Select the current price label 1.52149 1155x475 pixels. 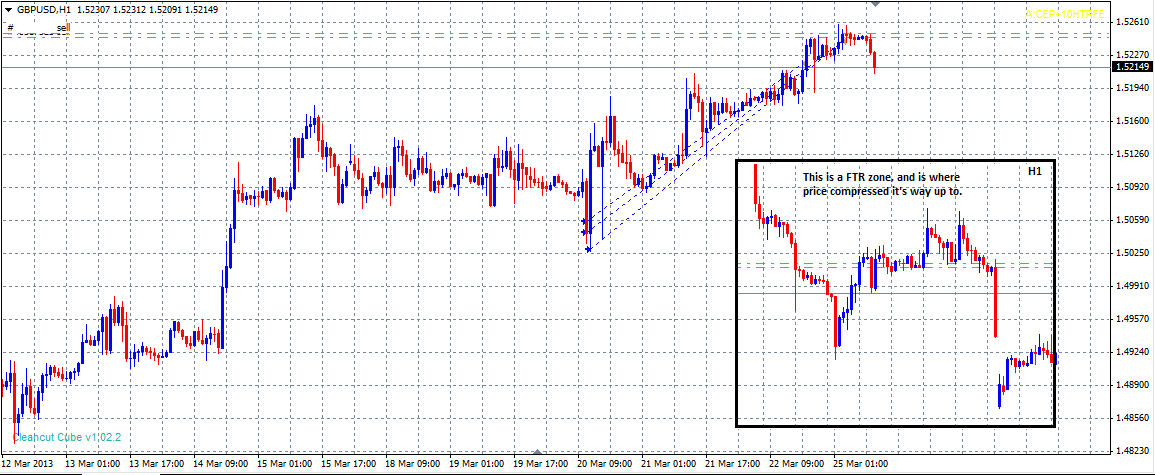tap(1132, 67)
